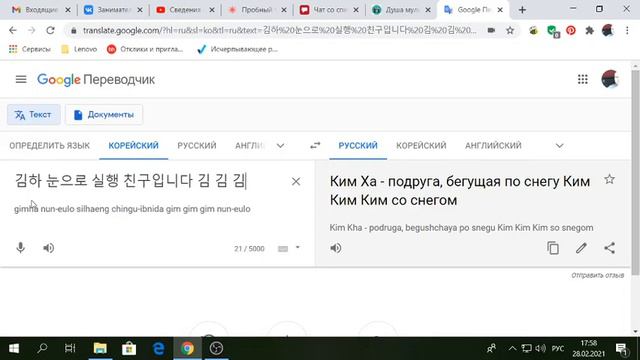Save translation with the star icon
Image resolution: width=640 pixels, height=360 pixels.
tap(609, 179)
